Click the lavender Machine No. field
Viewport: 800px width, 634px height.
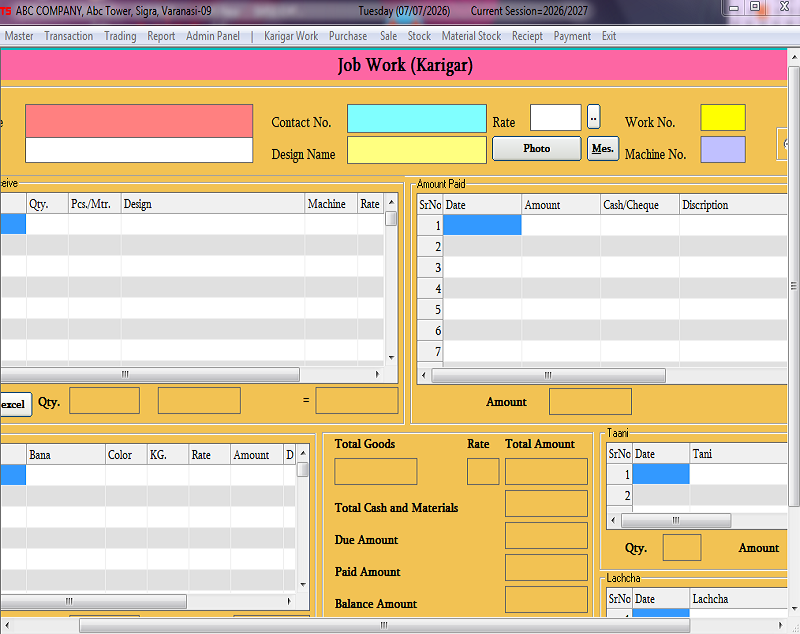pyautogui.click(x=723, y=149)
